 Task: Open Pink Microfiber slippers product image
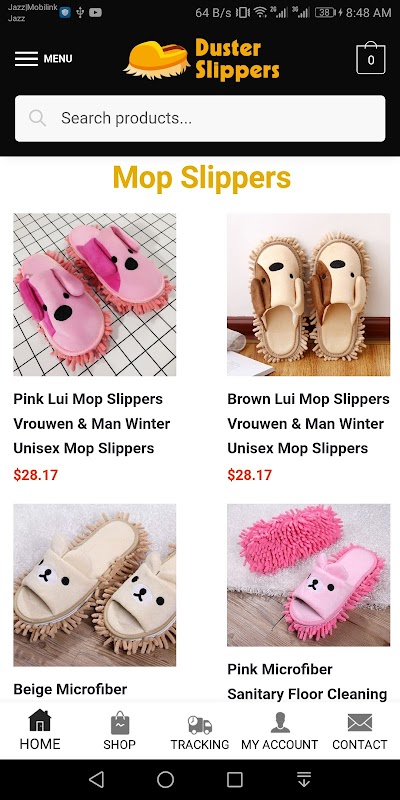309,575
